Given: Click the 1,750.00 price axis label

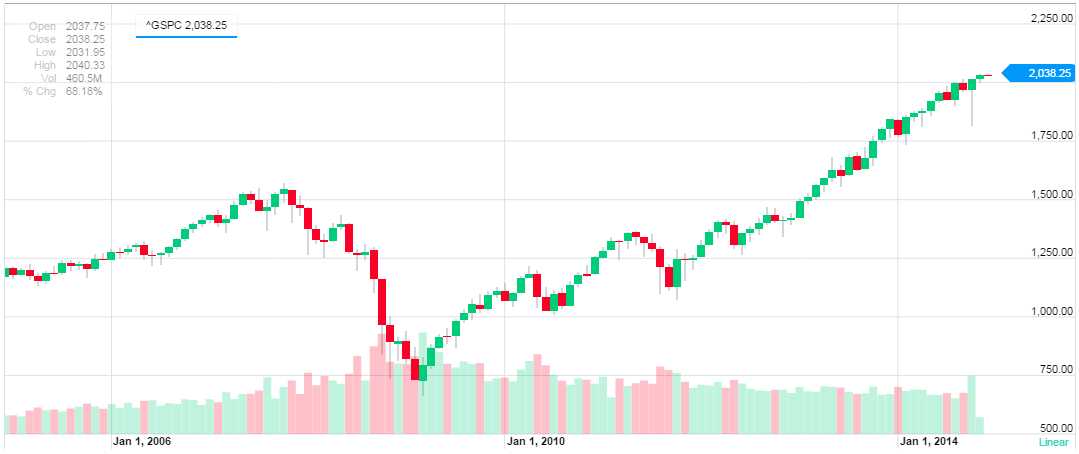Looking at the screenshot, I should (1051, 135).
